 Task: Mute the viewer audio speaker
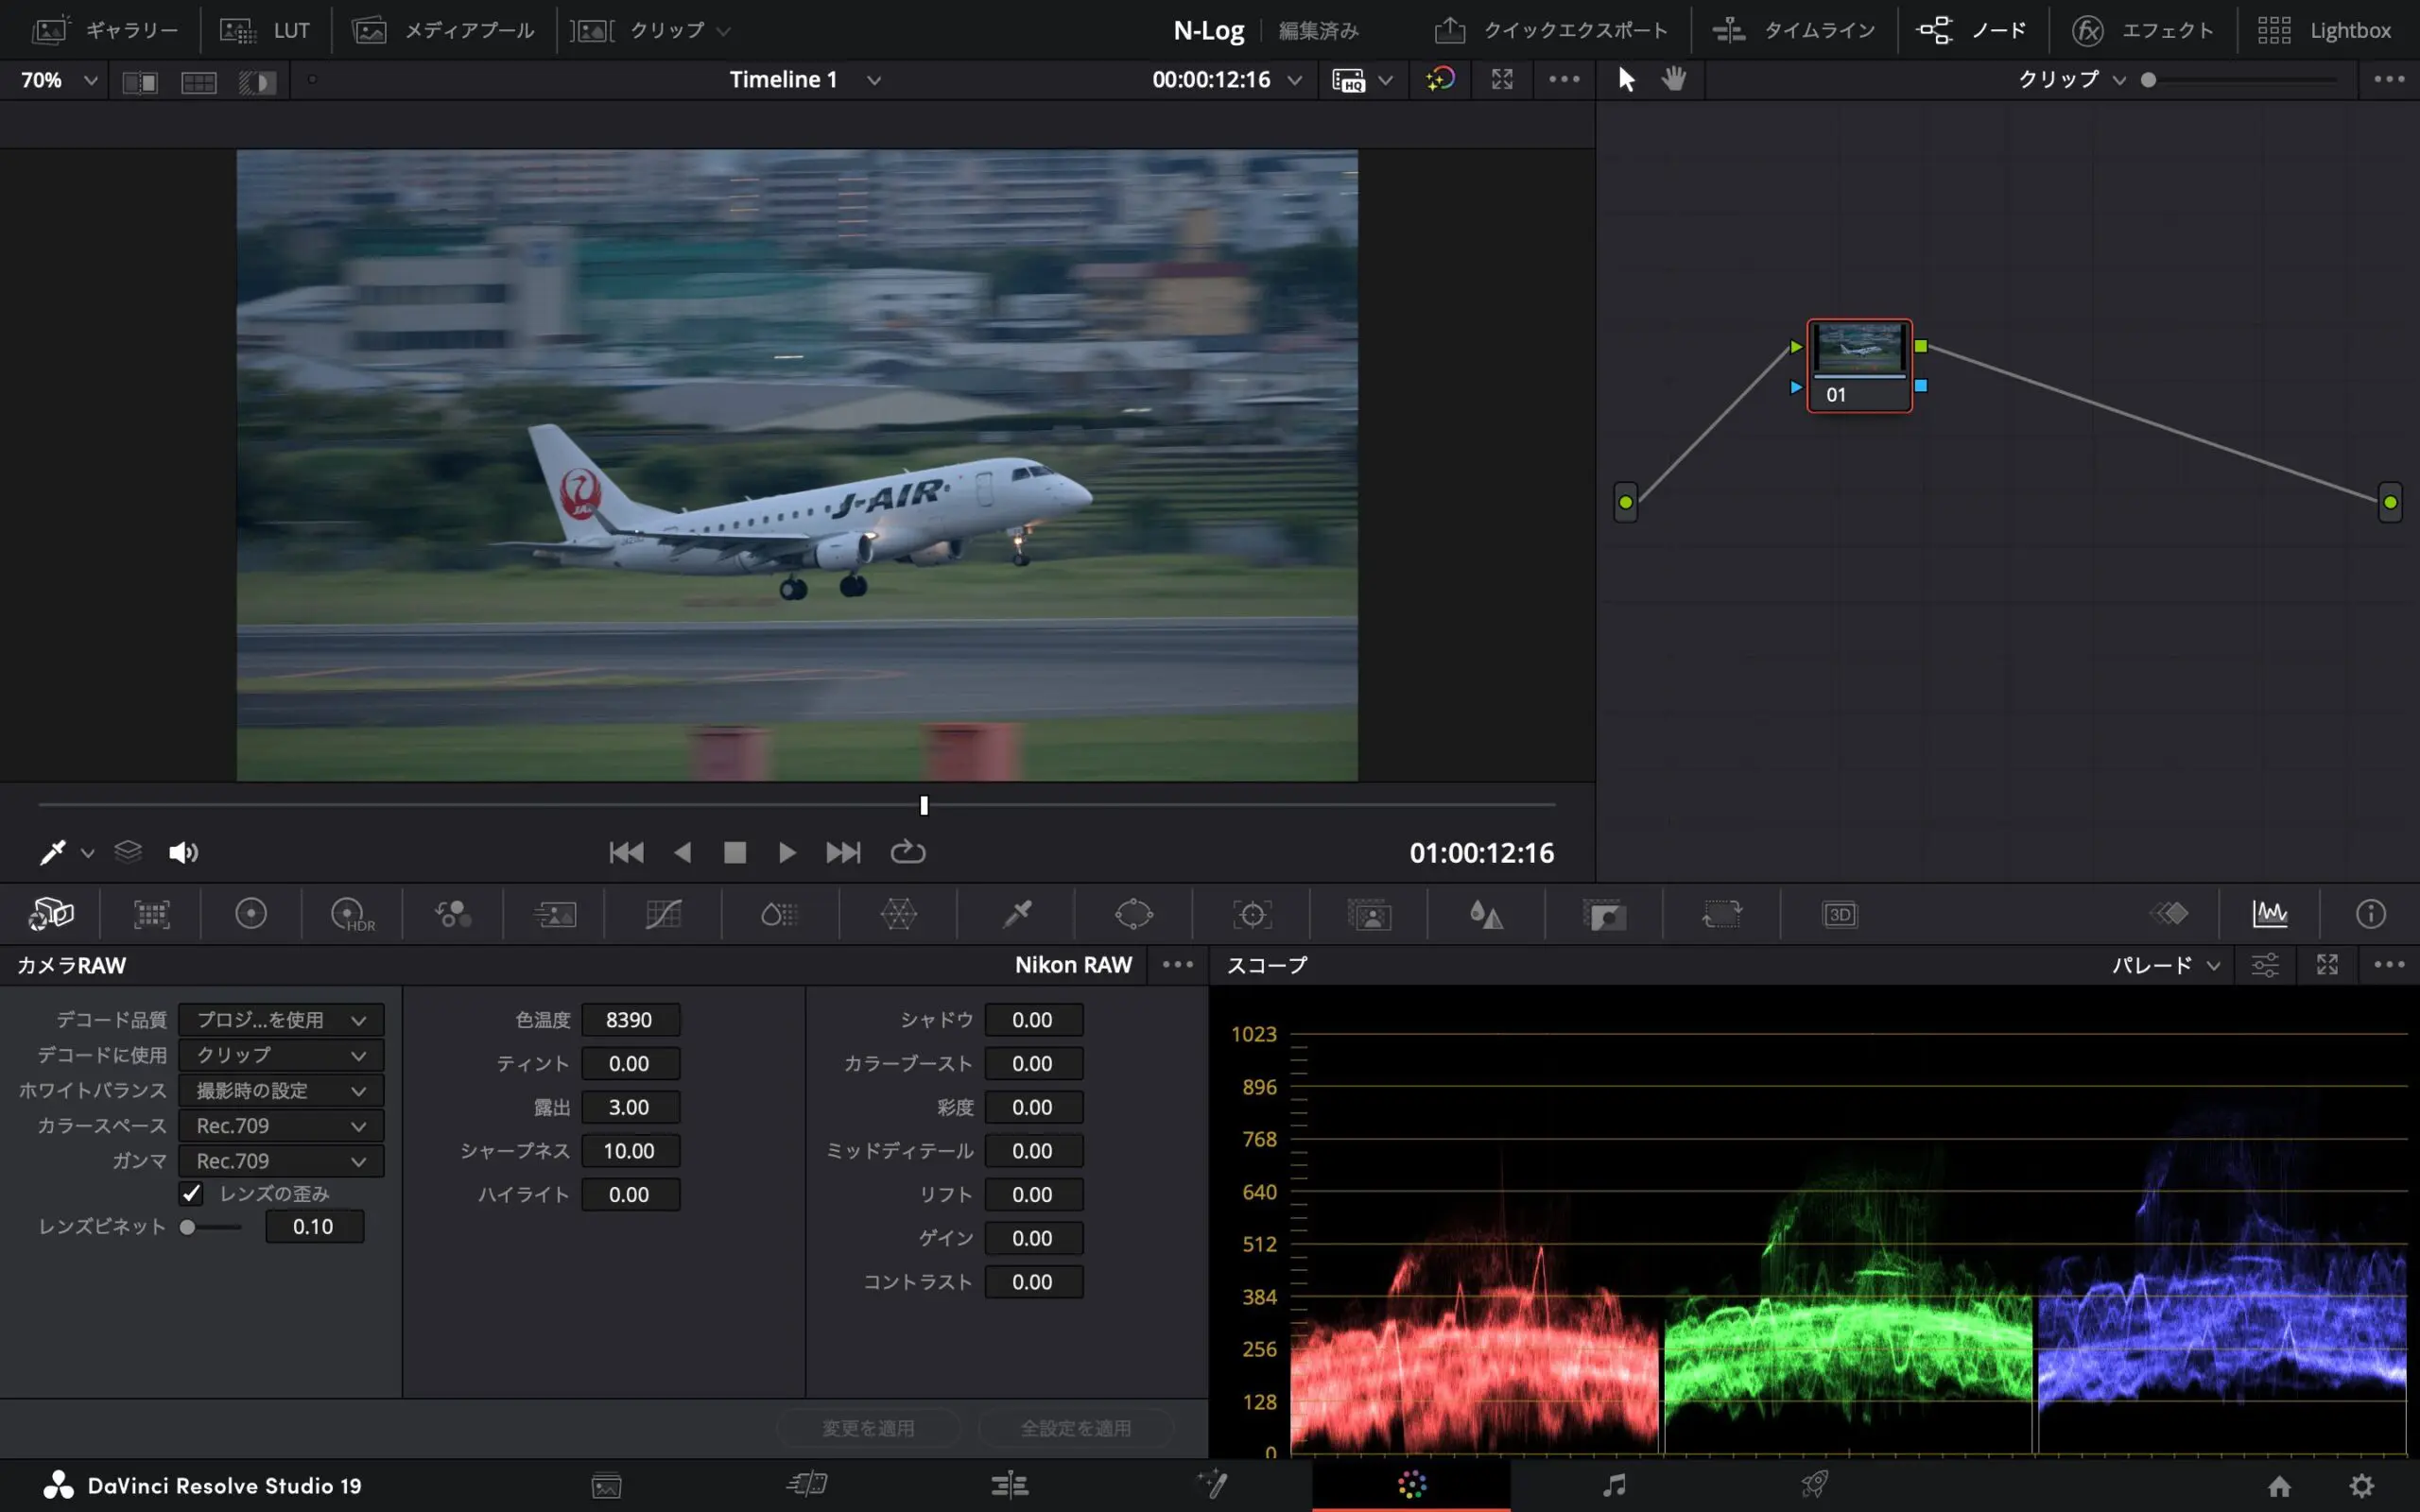pos(183,852)
